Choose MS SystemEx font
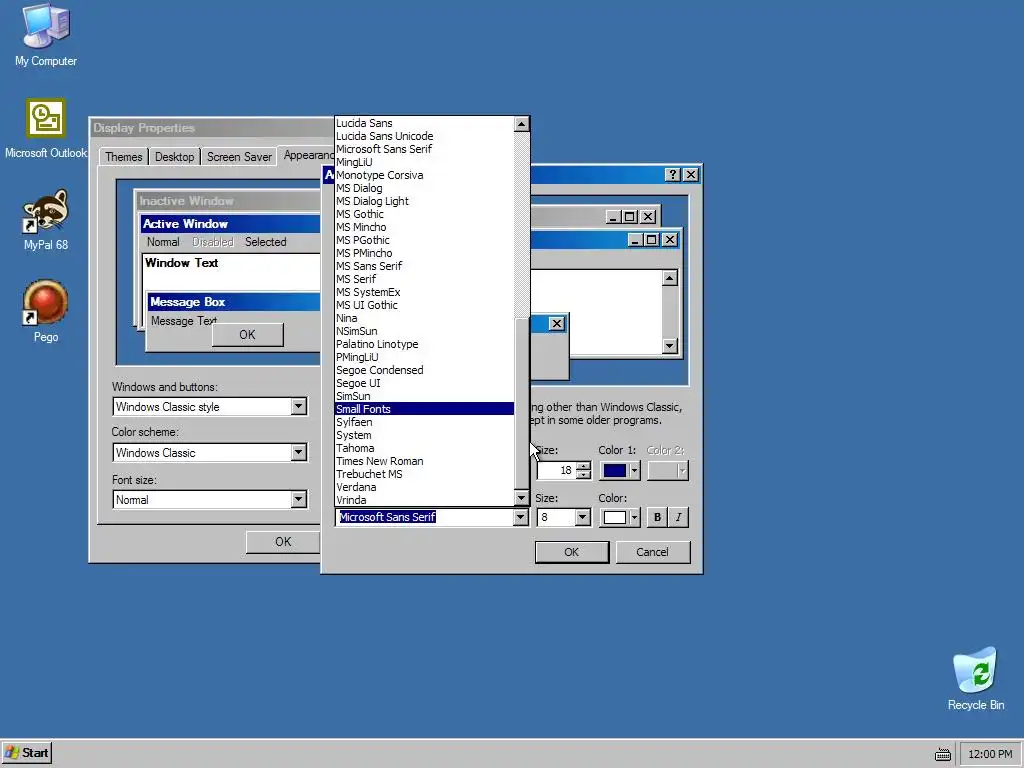The height and width of the screenshot is (768, 1024). coord(424,292)
